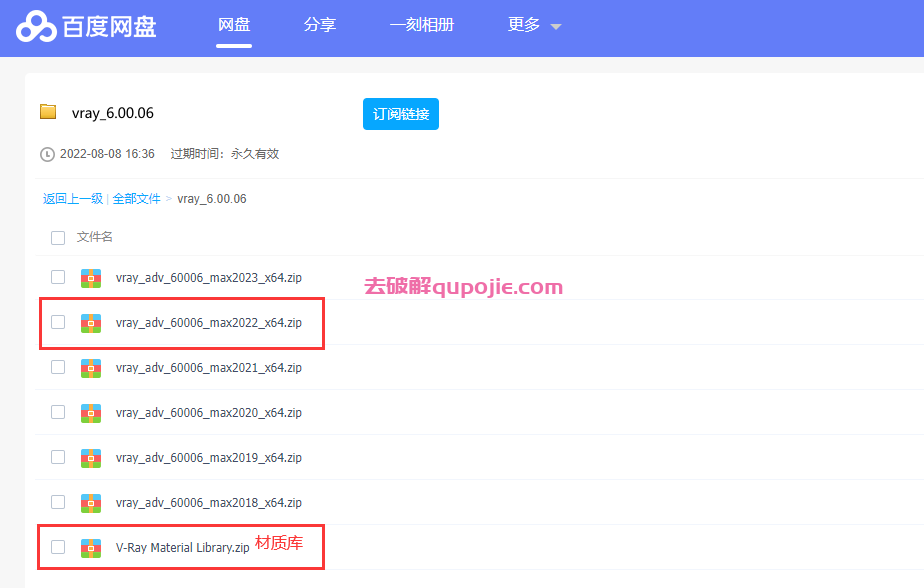This screenshot has width=924, height=588.
Task: Click zip icon of vray_adv_60006_max2021_x64.zip
Action: 91,368
